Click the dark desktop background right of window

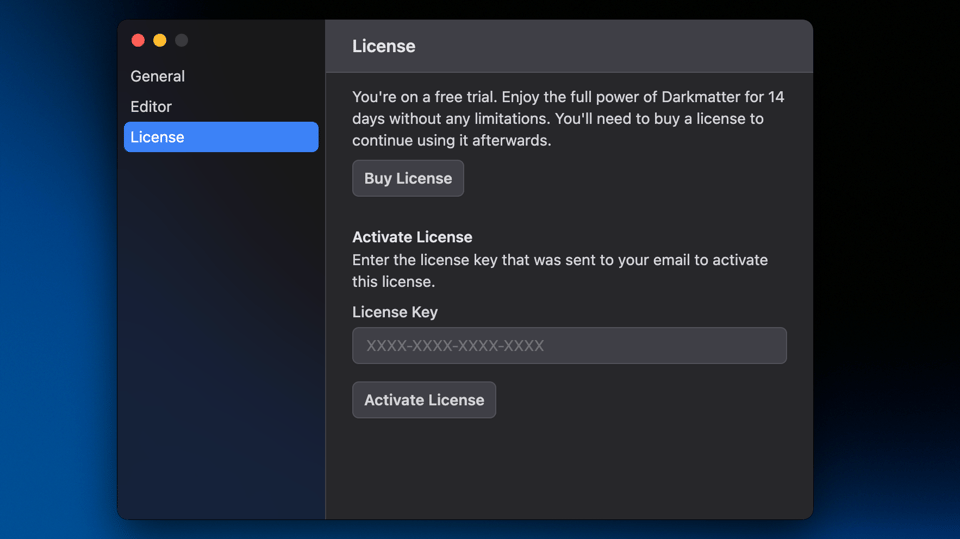click(x=885, y=250)
